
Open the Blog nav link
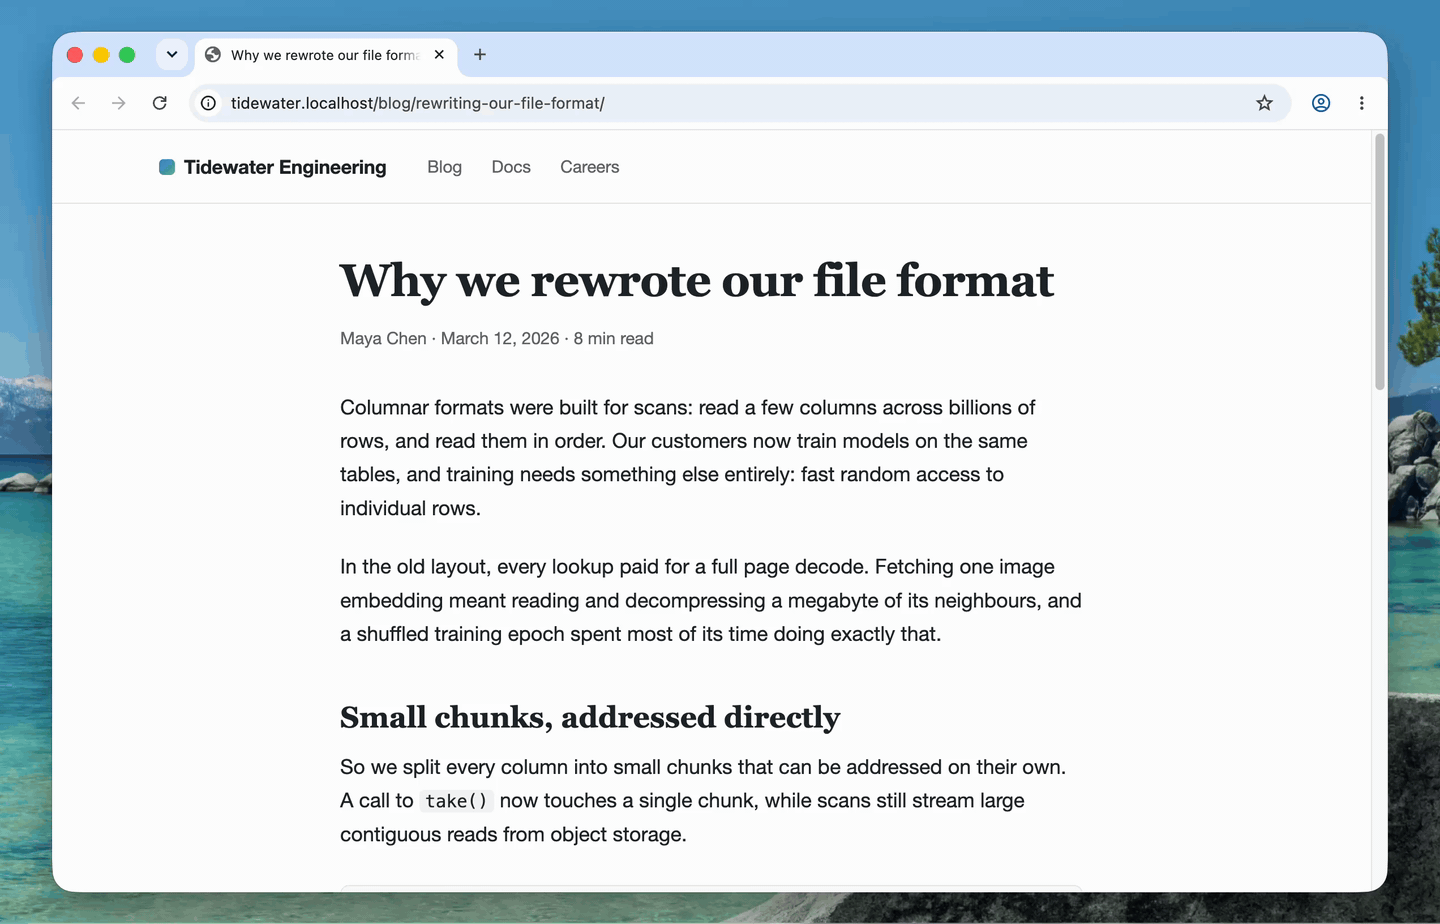click(x=444, y=167)
